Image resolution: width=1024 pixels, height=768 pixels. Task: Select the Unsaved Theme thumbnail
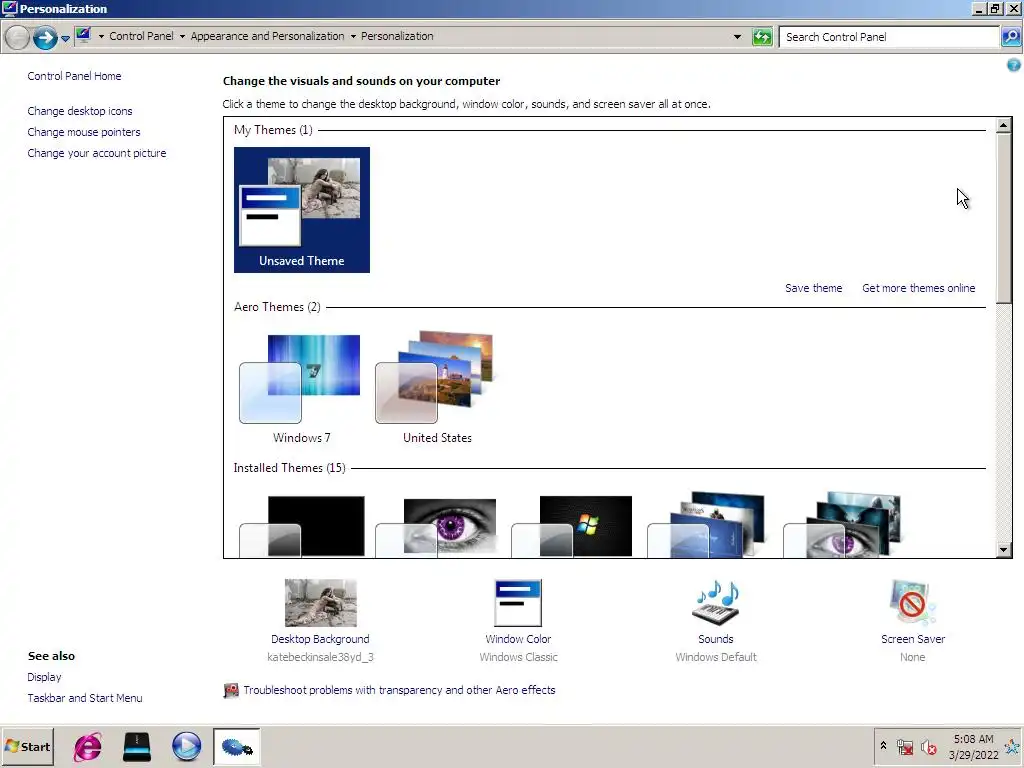click(x=302, y=210)
